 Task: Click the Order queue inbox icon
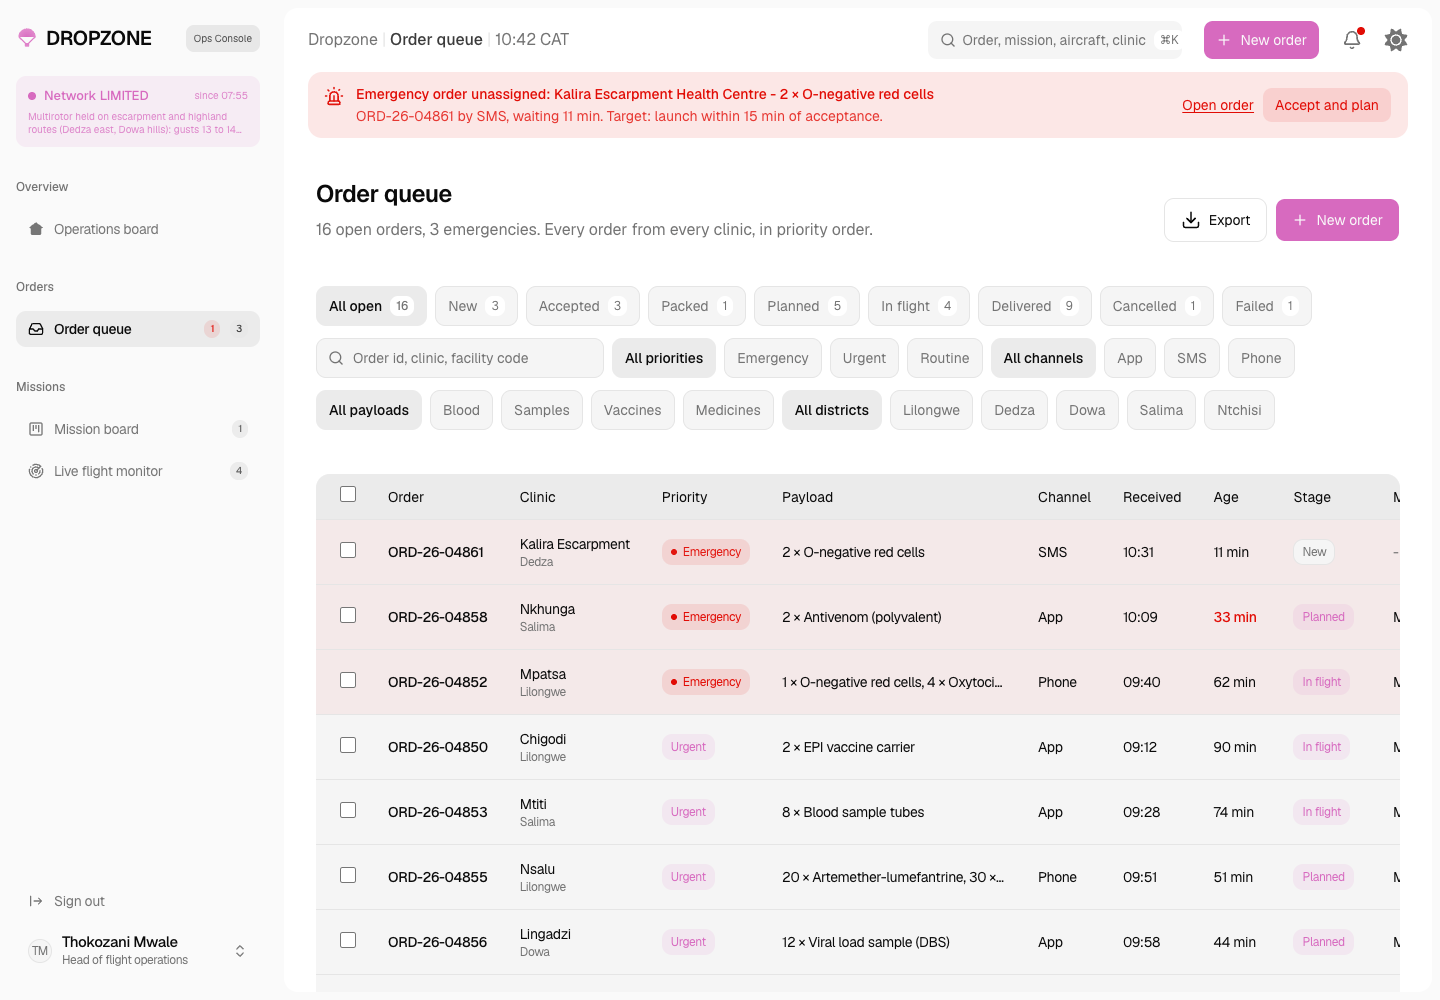pos(36,329)
